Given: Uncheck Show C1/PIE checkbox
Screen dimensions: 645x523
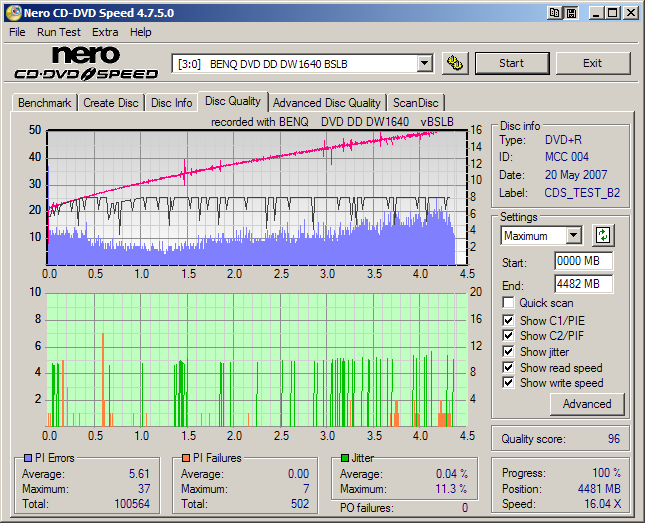Looking at the screenshot, I should (x=509, y=320).
